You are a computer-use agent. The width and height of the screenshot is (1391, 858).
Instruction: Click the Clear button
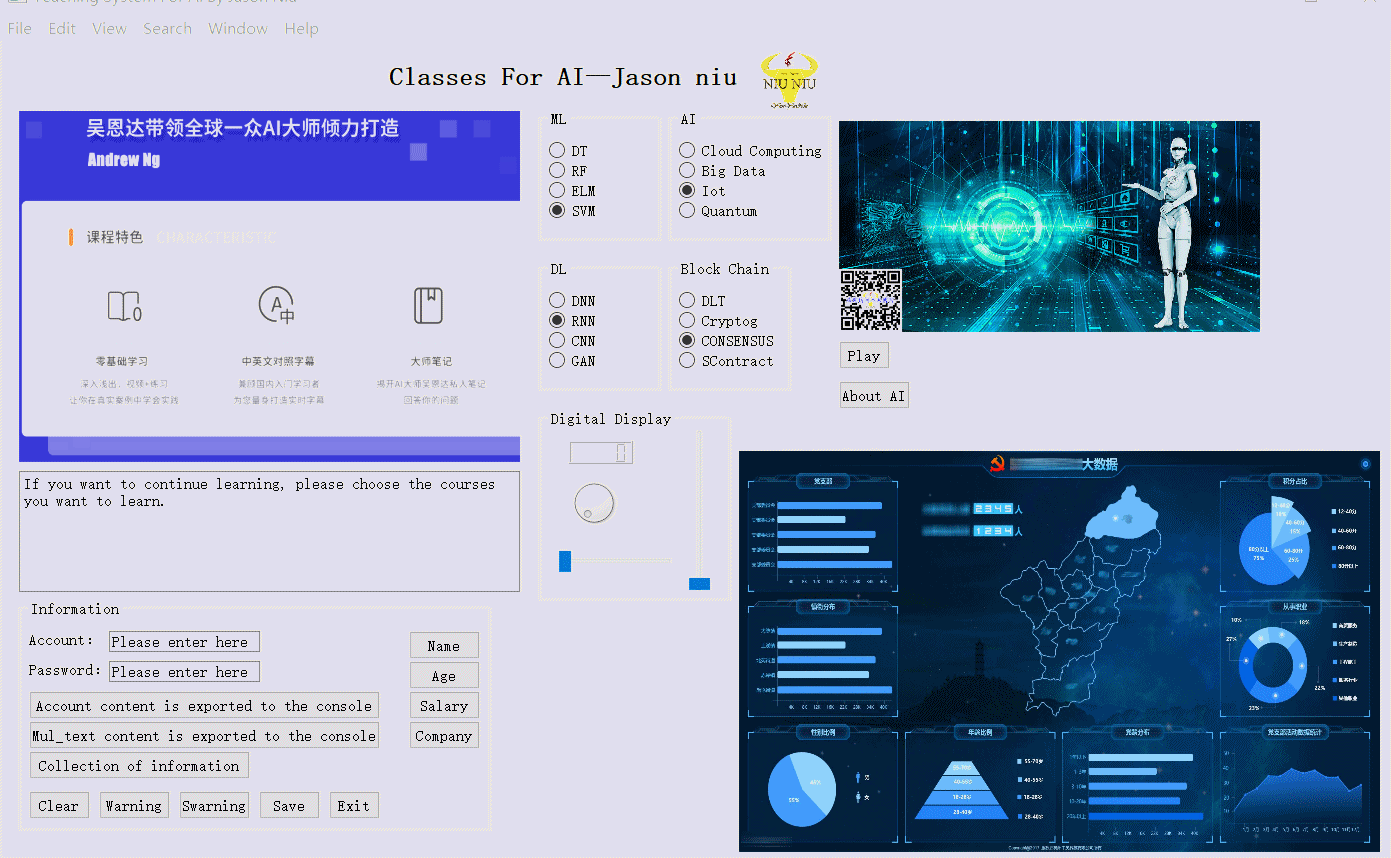(x=59, y=806)
